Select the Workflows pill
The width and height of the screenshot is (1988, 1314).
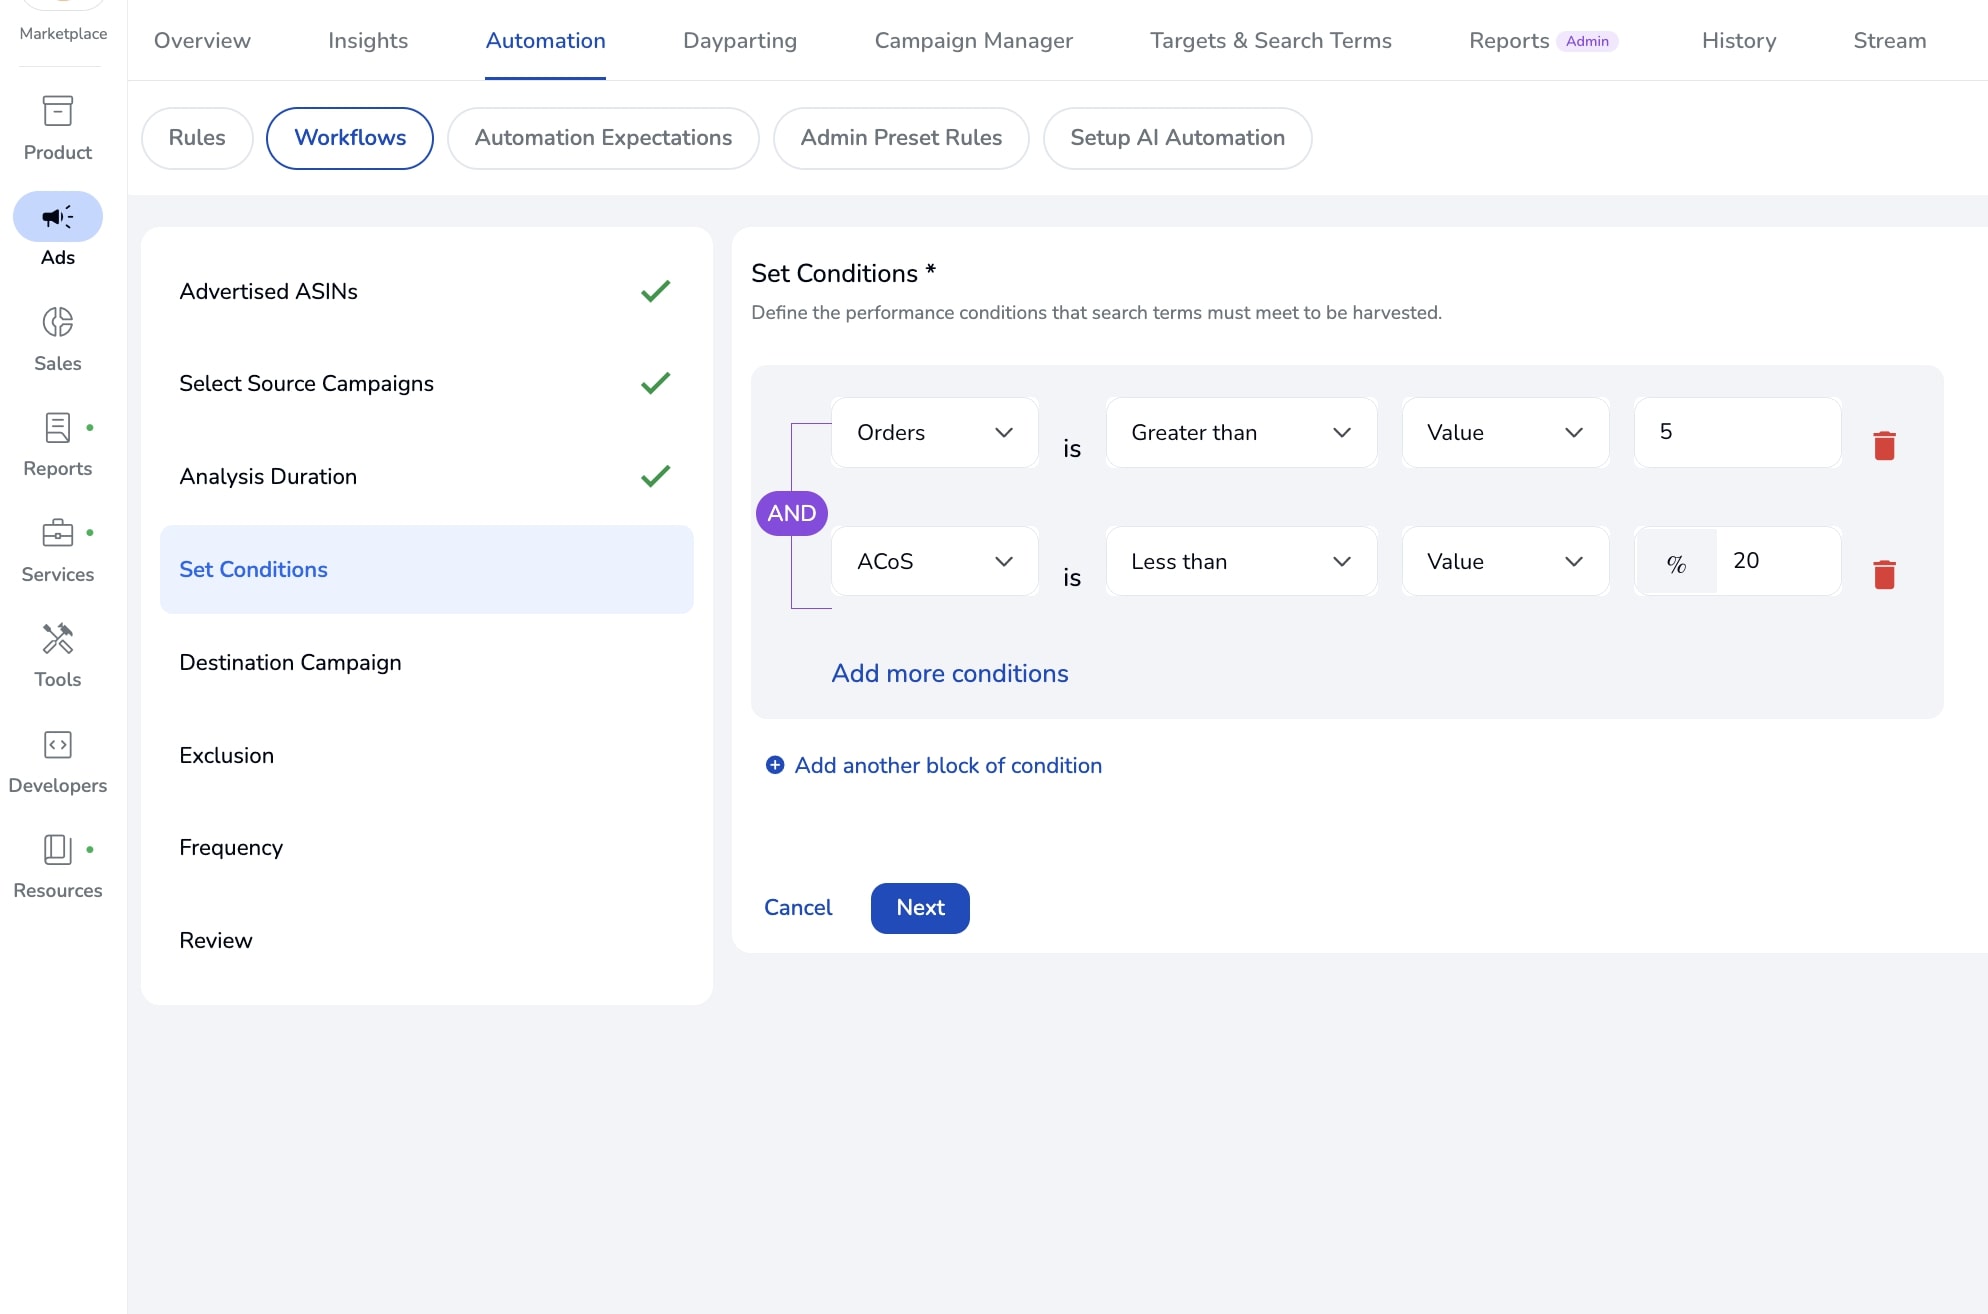pos(350,138)
